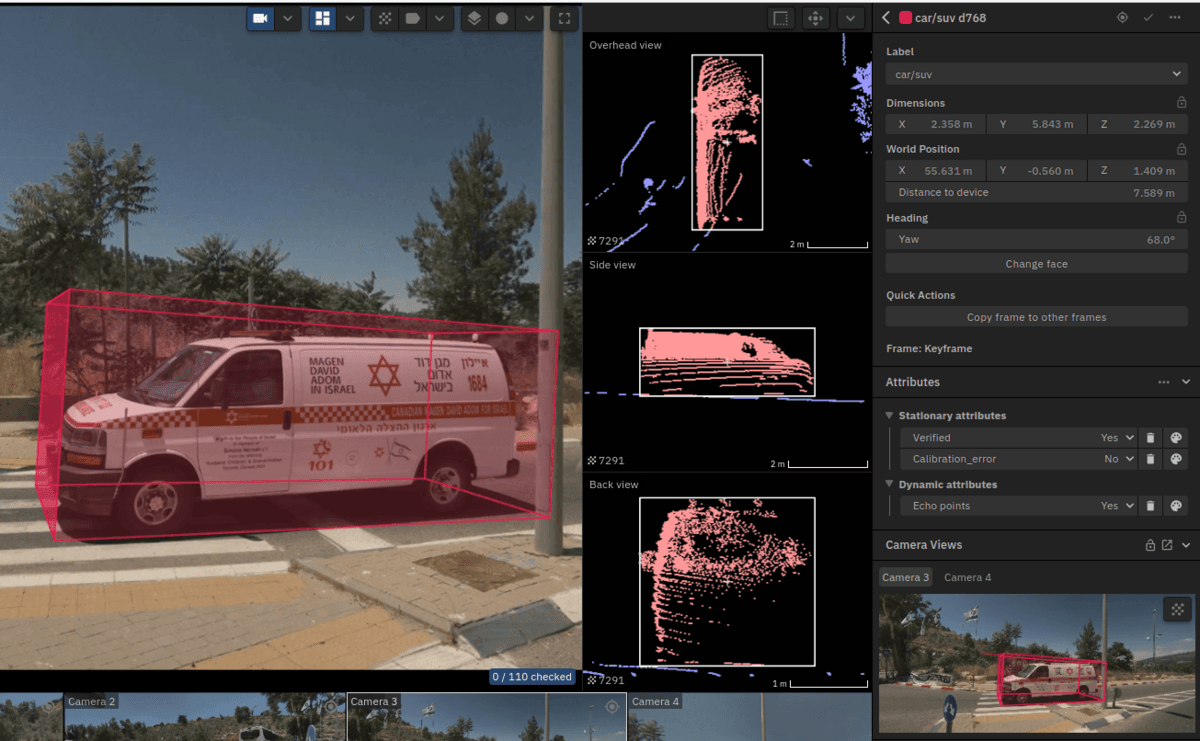Select the dashed rectangle selection tool
Viewport: 1200px width, 741px height.
[x=781, y=18]
